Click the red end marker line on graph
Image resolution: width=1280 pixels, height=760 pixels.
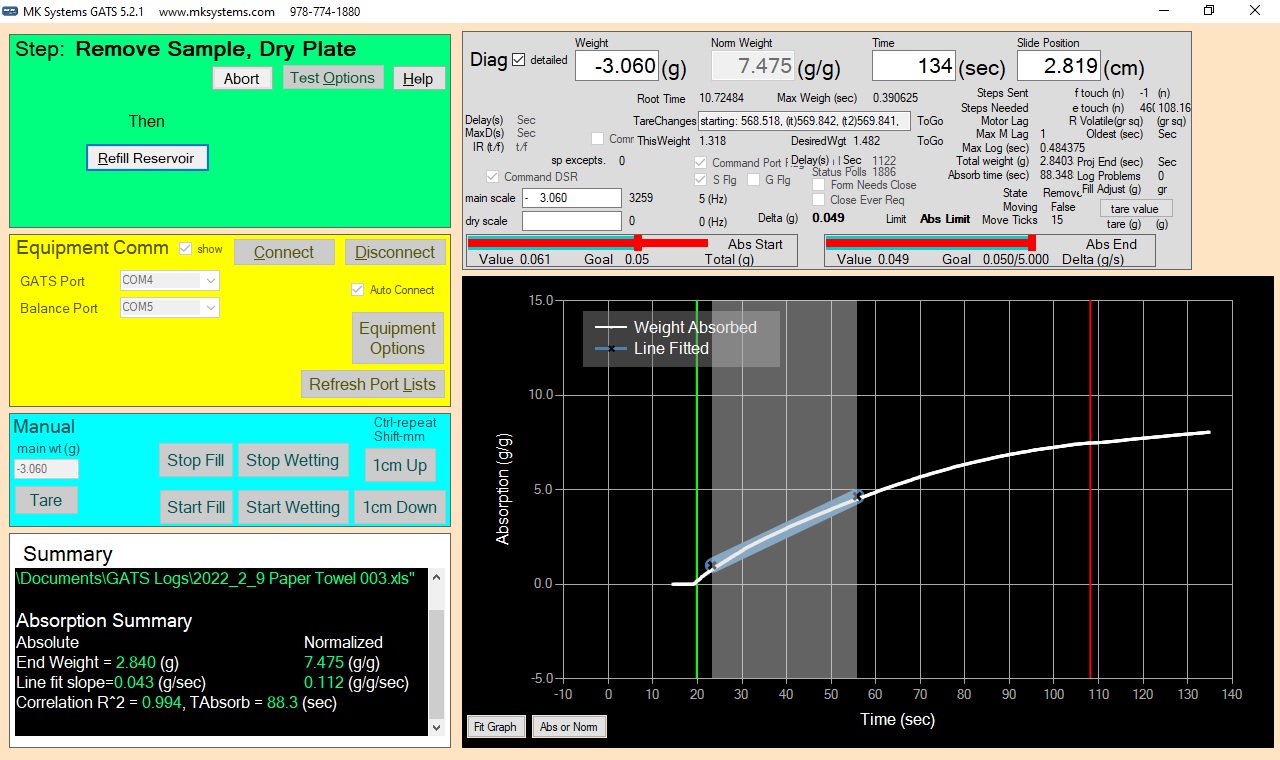coord(1090,489)
